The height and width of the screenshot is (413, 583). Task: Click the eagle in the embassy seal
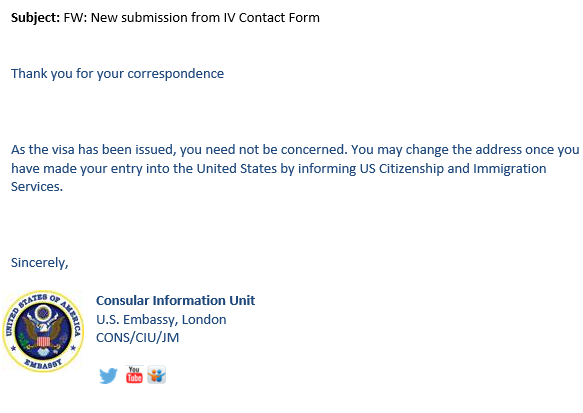[x=43, y=330]
